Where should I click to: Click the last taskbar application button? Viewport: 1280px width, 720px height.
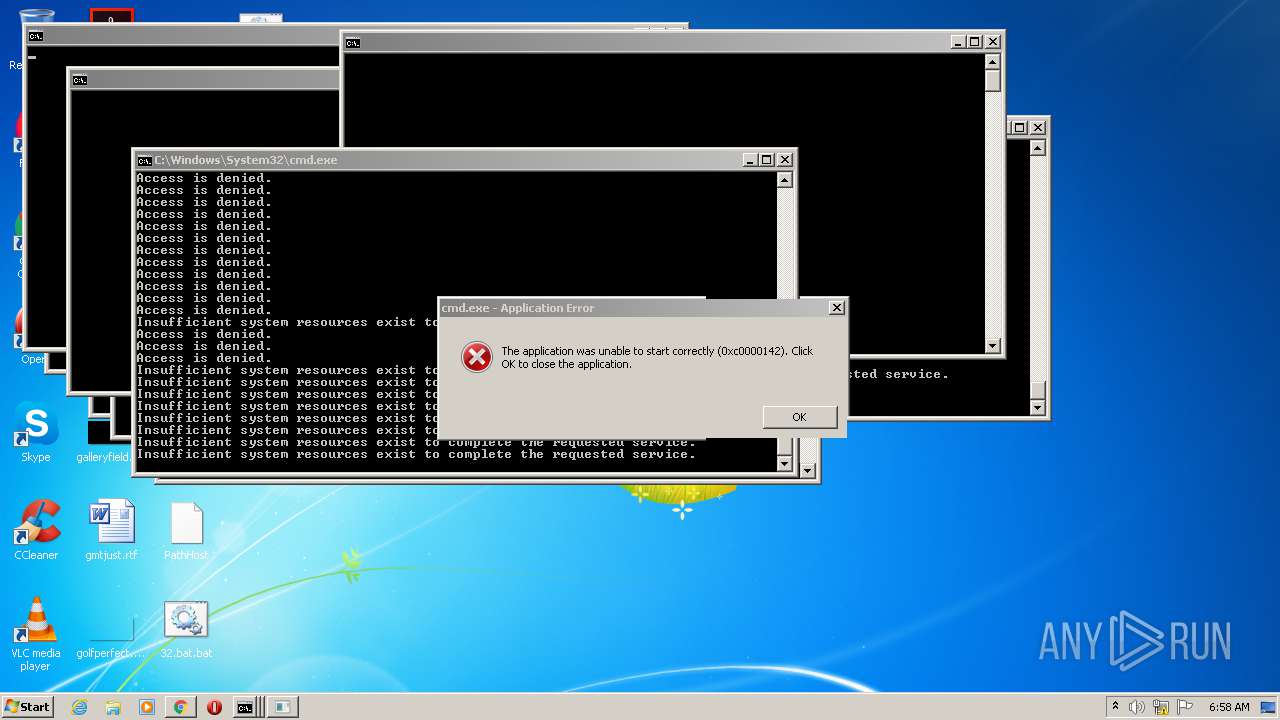pyautogui.click(x=283, y=707)
